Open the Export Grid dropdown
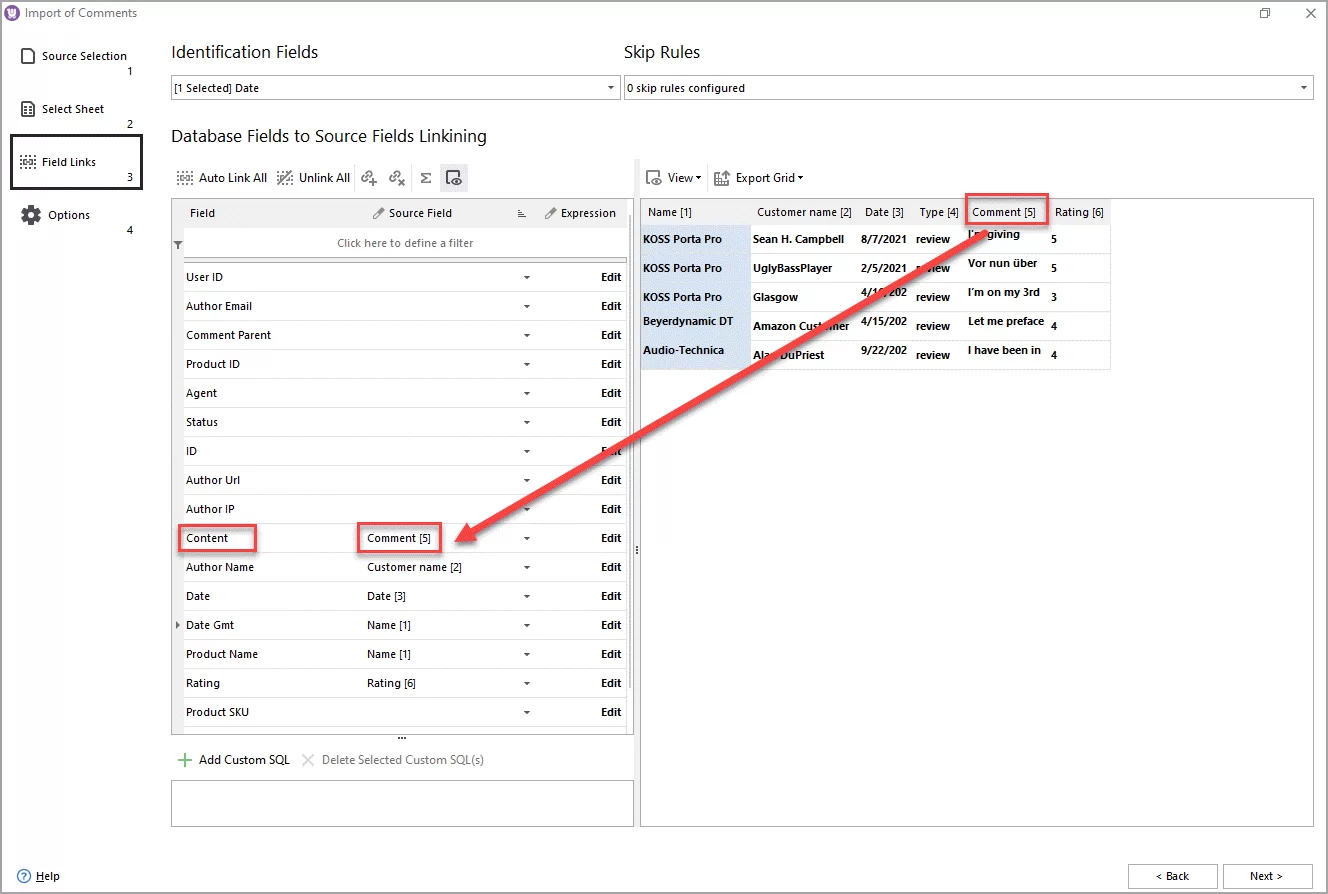 [x=758, y=177]
